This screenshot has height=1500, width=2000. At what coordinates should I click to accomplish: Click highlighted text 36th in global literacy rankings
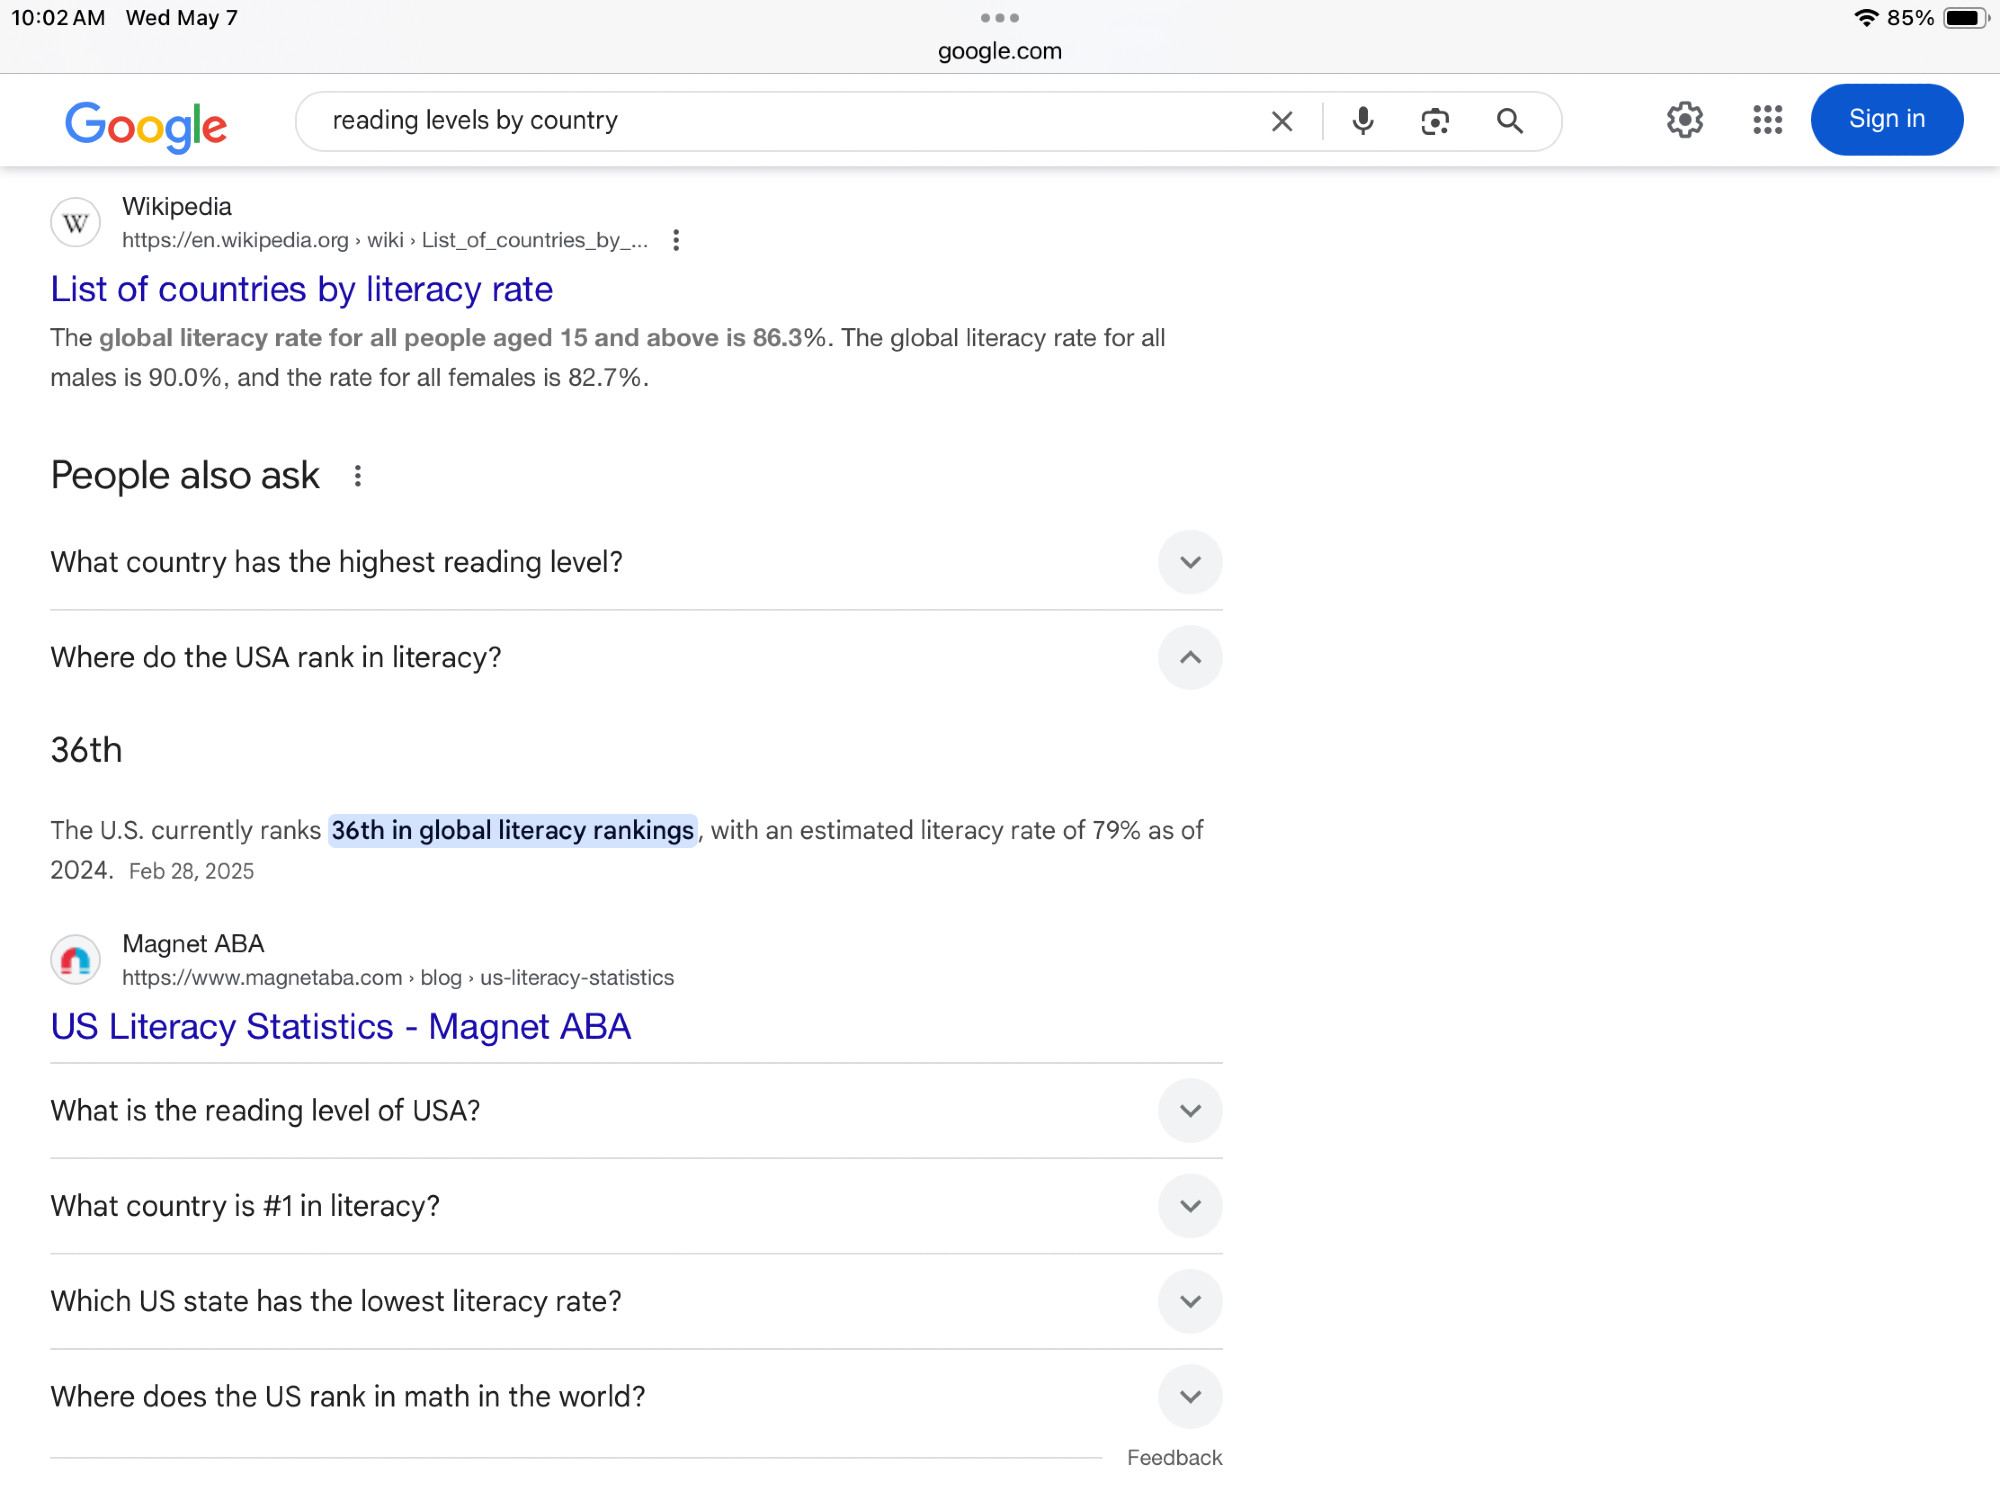point(513,830)
